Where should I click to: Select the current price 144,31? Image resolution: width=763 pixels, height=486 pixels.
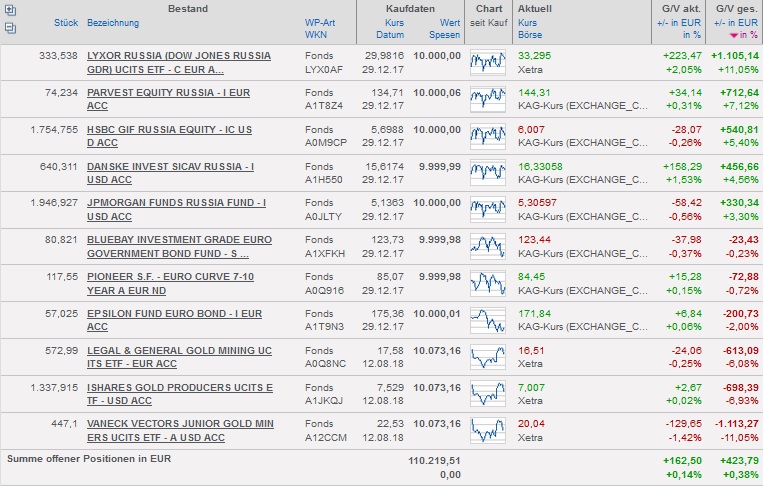tap(534, 92)
